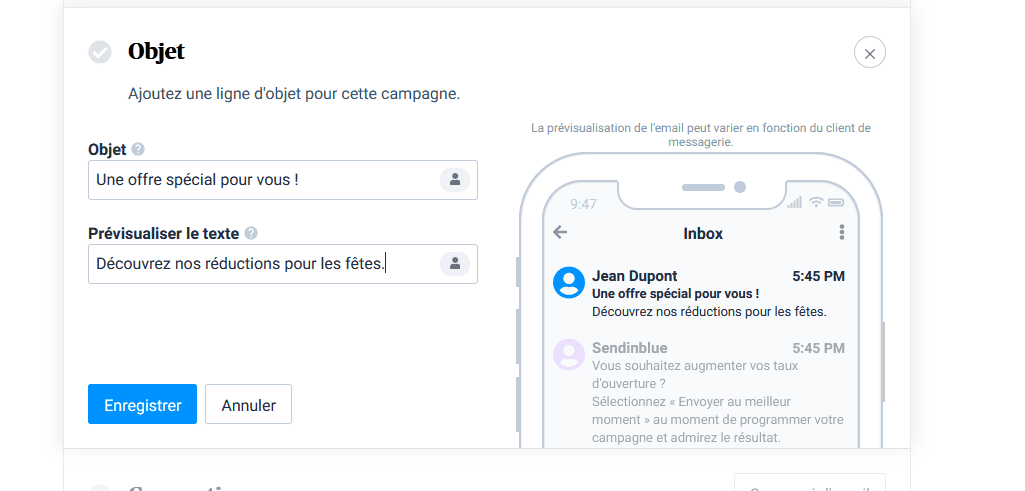This screenshot has height=491, width=1025.
Task: Close the Objet section with the X
Action: 869,53
